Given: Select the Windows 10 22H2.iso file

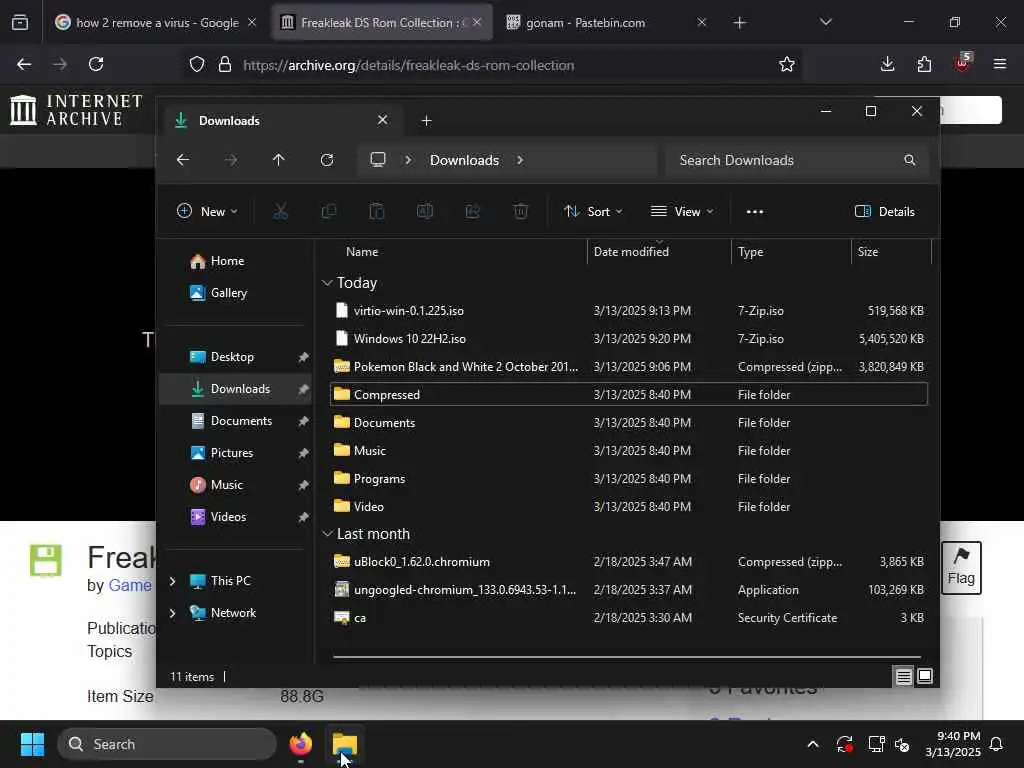Looking at the screenshot, I should click(629, 338).
